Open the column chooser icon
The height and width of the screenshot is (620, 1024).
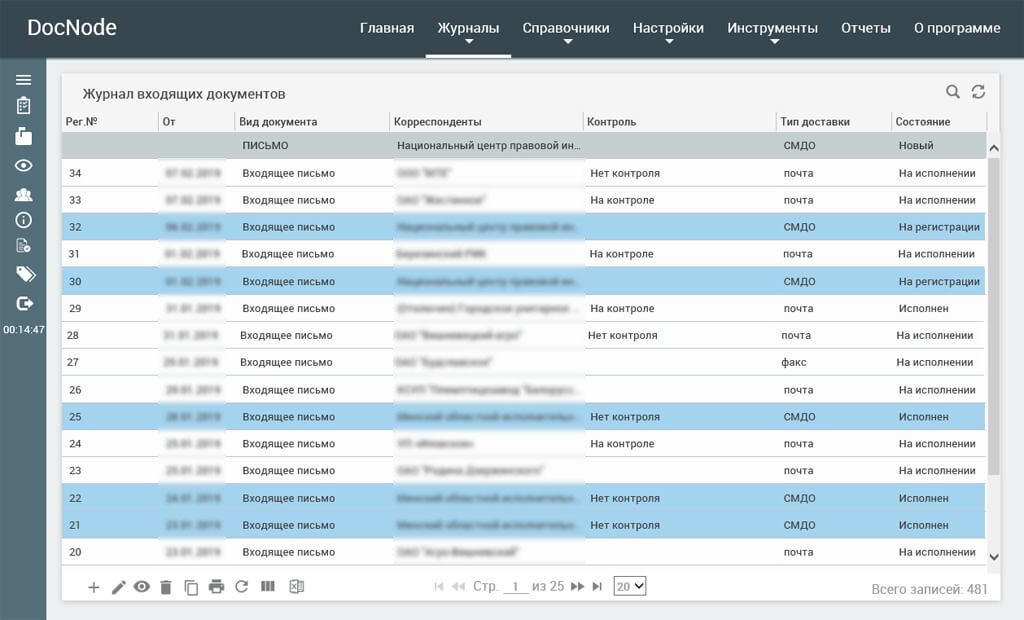click(x=268, y=586)
